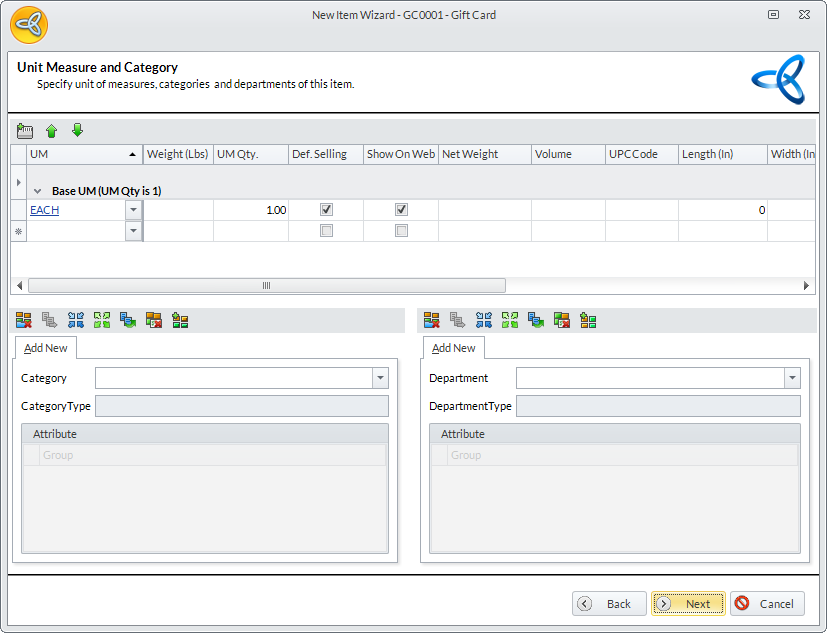This screenshot has height=633, width=827.
Task: Open the Category dropdown list
Action: (x=380, y=378)
